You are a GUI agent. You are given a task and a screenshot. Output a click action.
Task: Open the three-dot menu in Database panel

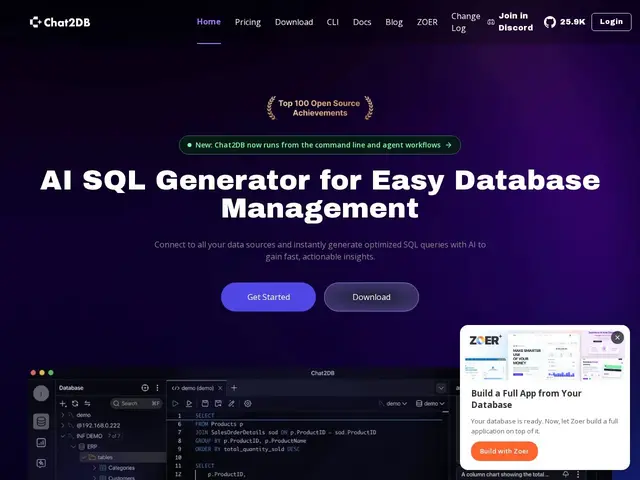(x=157, y=388)
